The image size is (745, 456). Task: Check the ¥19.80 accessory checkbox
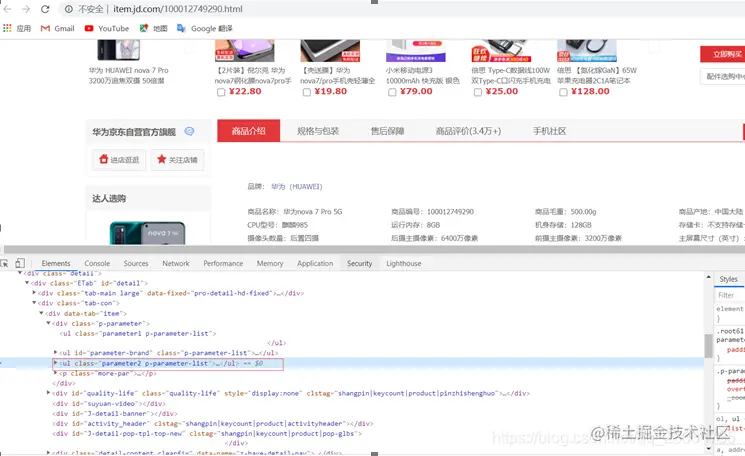point(306,92)
